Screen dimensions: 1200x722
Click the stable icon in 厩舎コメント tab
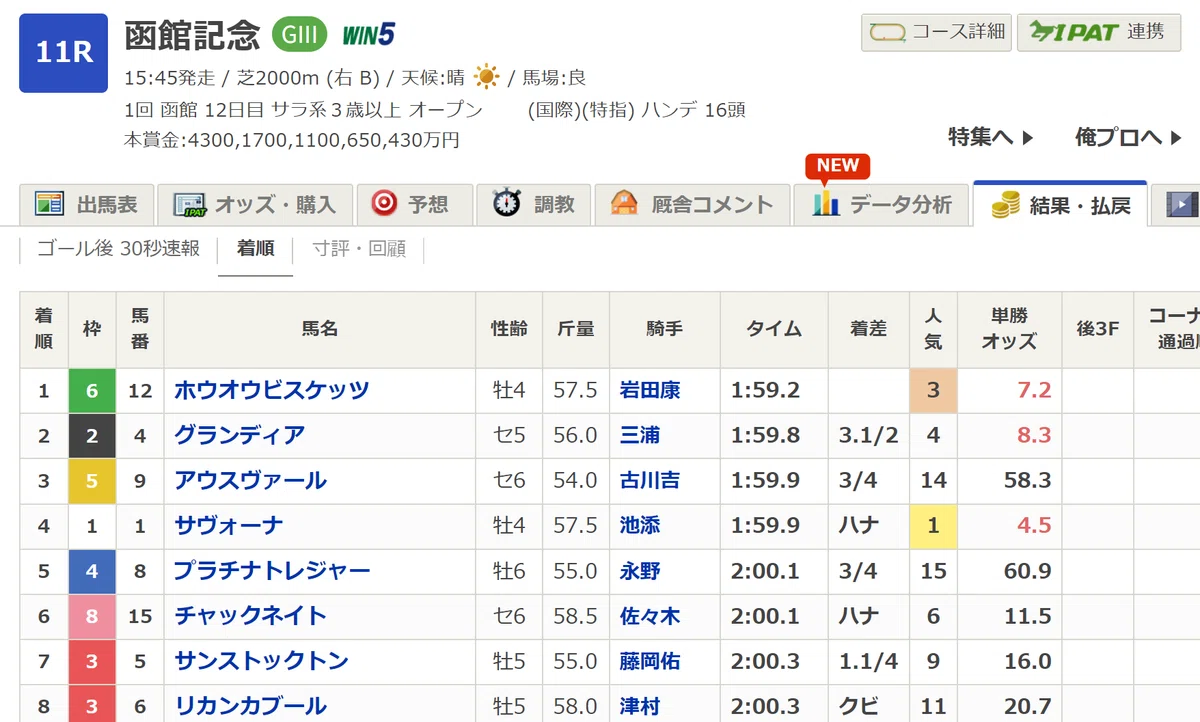624,204
